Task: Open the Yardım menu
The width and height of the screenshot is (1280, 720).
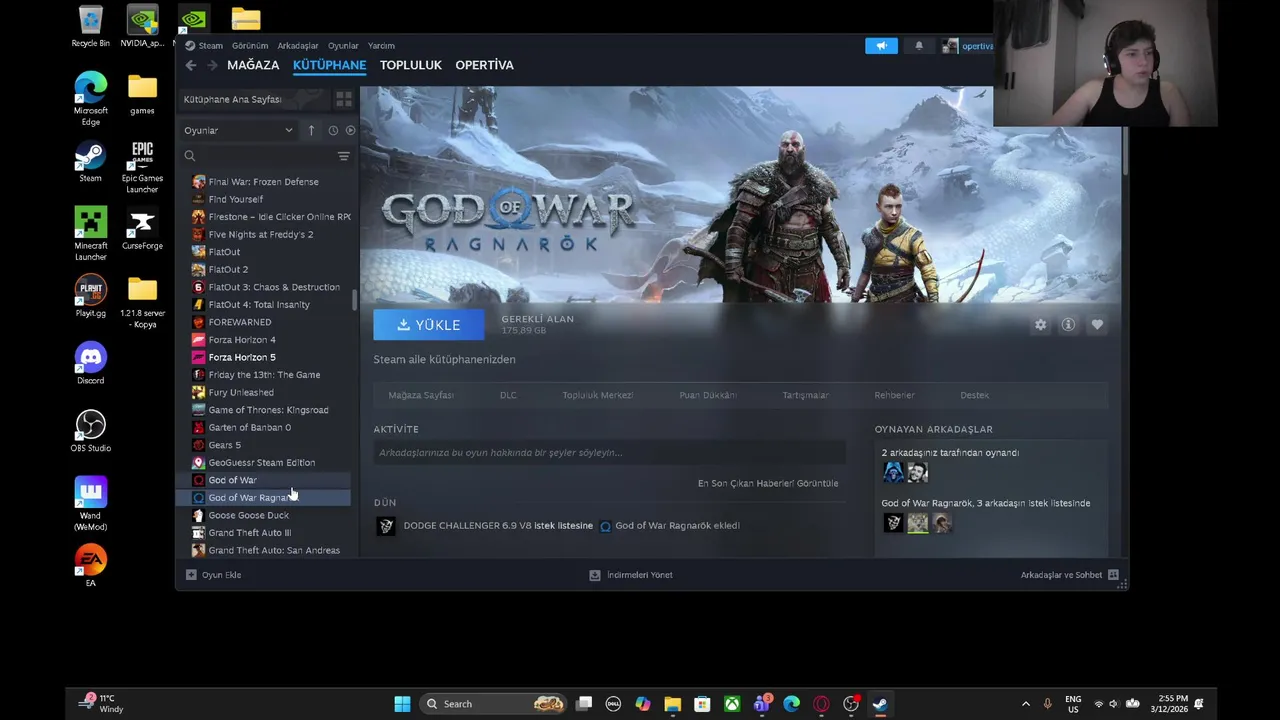Action: pyautogui.click(x=381, y=46)
